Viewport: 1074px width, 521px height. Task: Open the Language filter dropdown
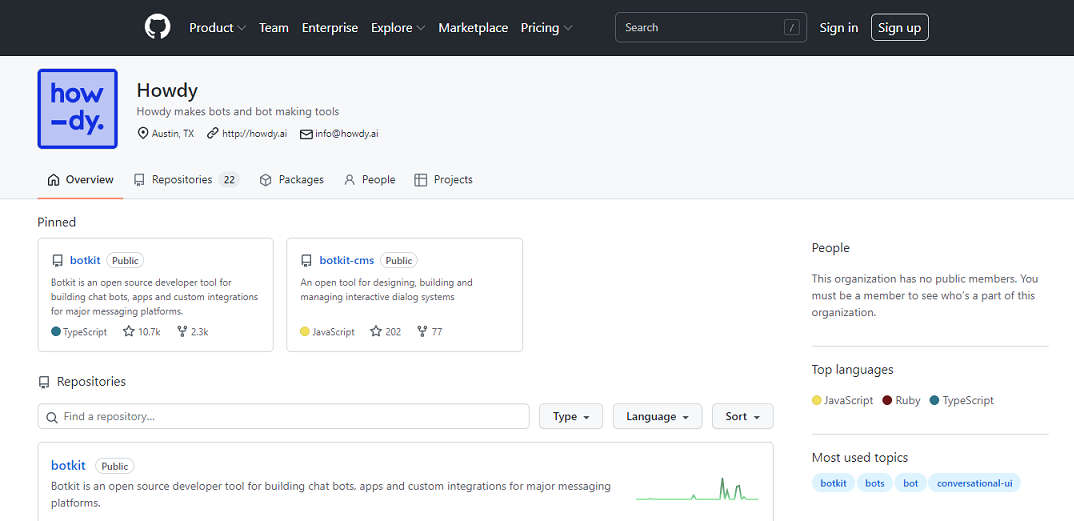coord(658,416)
